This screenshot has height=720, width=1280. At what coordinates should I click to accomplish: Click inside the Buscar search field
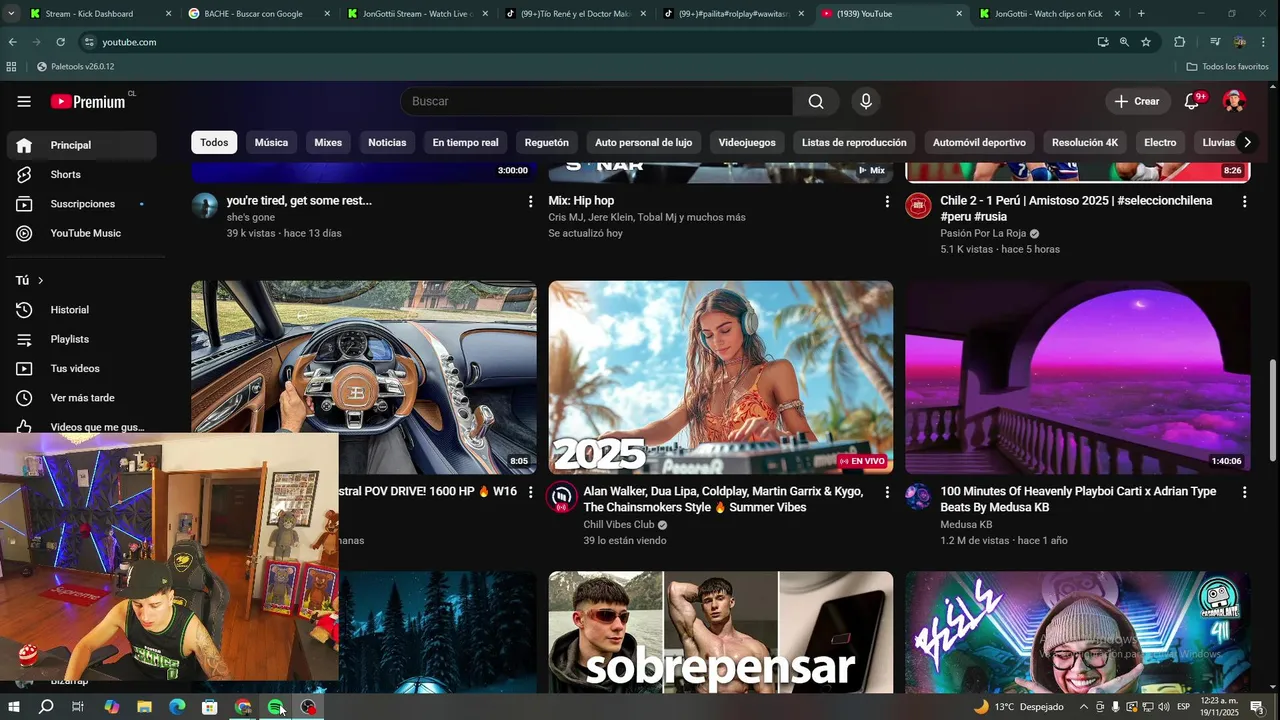tap(597, 101)
